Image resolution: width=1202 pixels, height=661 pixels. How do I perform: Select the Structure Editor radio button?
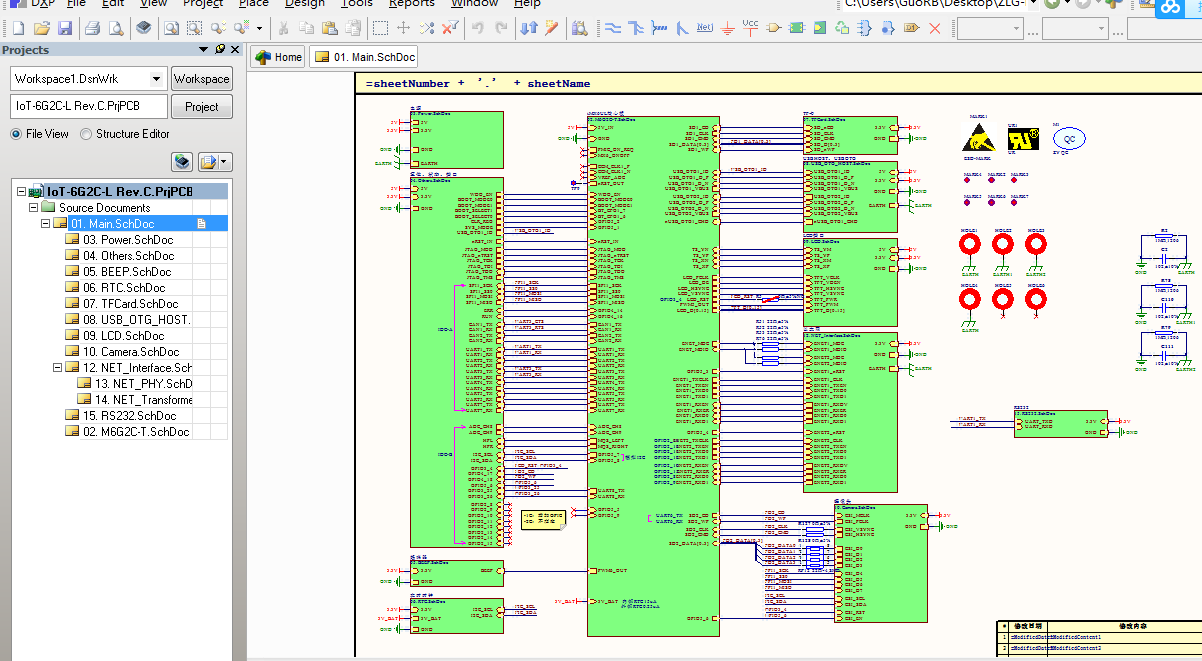click(x=86, y=134)
